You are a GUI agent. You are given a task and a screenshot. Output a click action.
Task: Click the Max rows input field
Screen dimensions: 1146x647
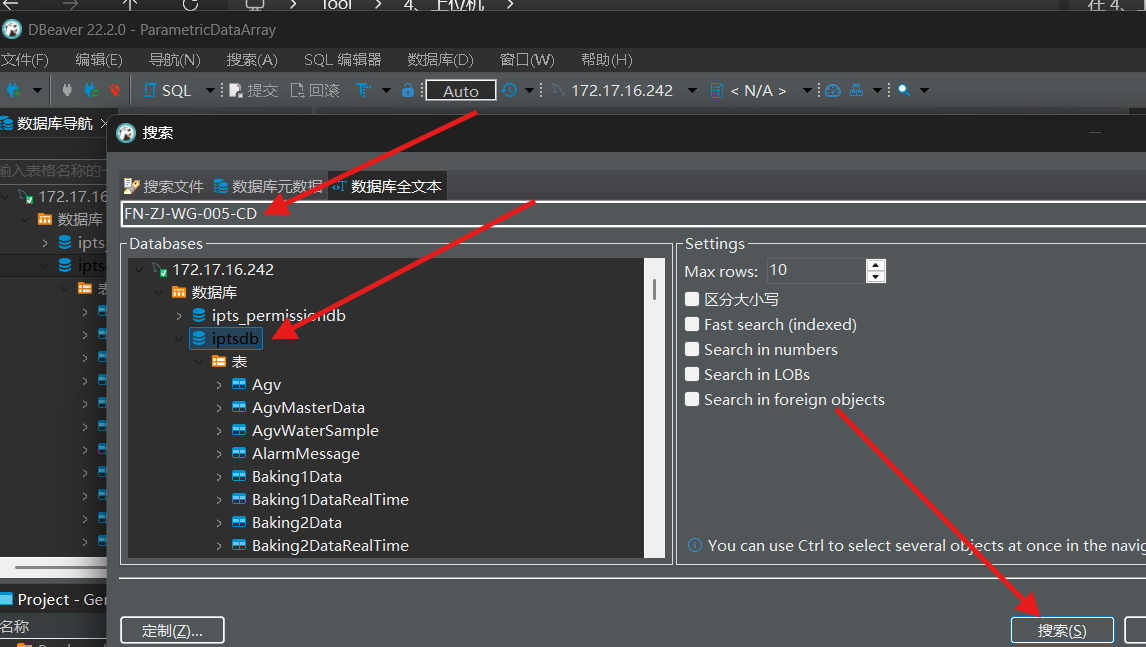click(x=815, y=270)
